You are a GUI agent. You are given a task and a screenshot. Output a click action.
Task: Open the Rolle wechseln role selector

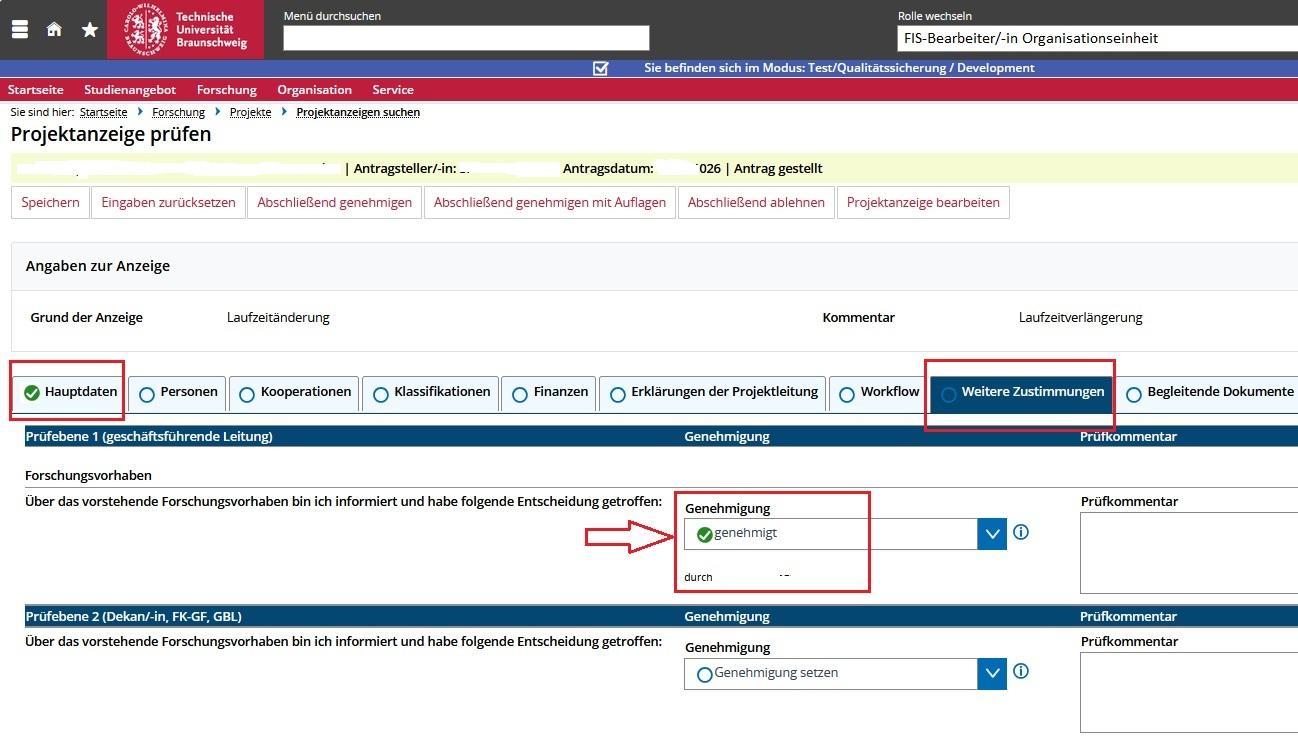[x=1097, y=38]
